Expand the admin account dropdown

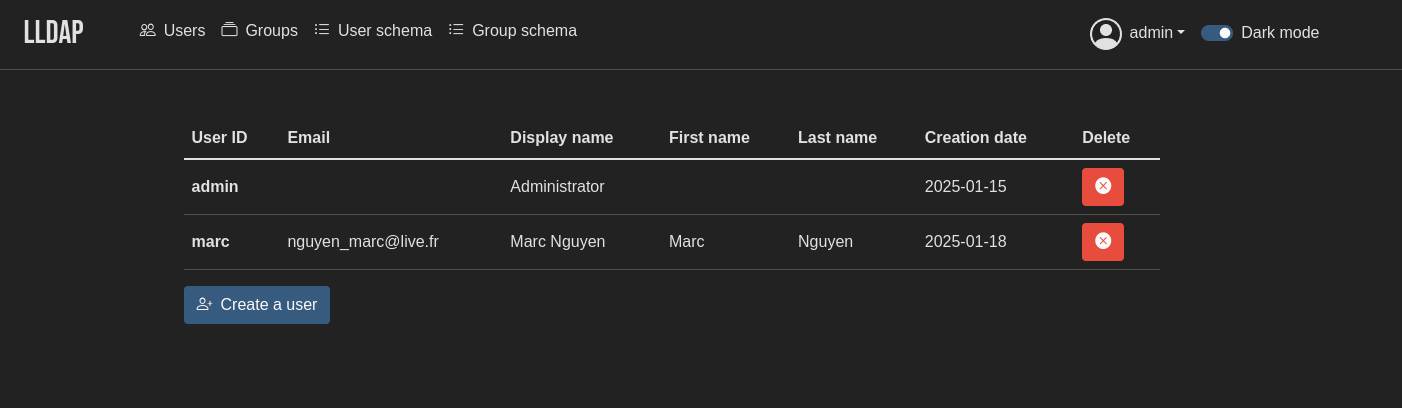(1157, 33)
